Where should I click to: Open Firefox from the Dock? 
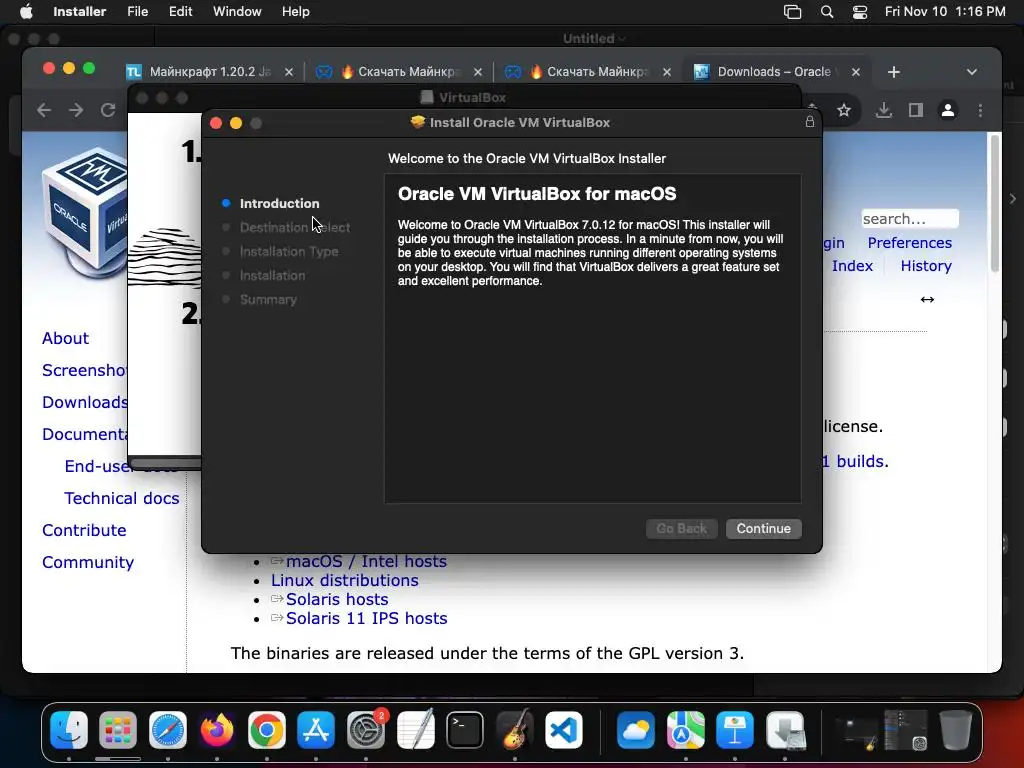pyautogui.click(x=217, y=729)
